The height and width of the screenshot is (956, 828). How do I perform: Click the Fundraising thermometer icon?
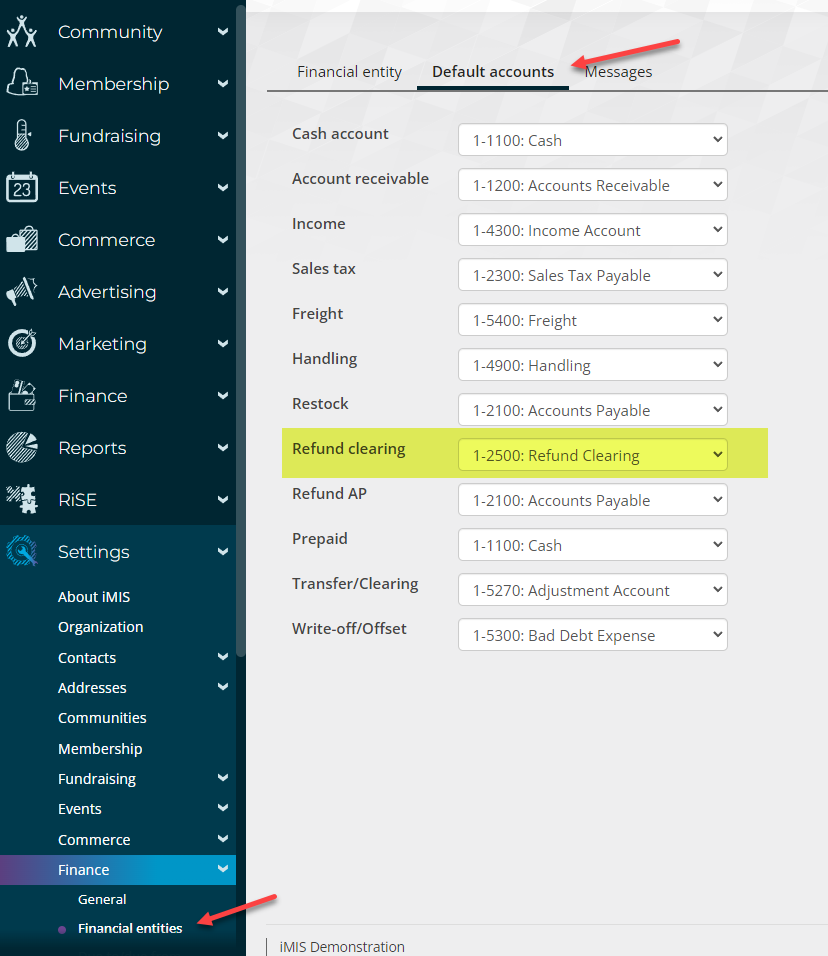[22, 136]
